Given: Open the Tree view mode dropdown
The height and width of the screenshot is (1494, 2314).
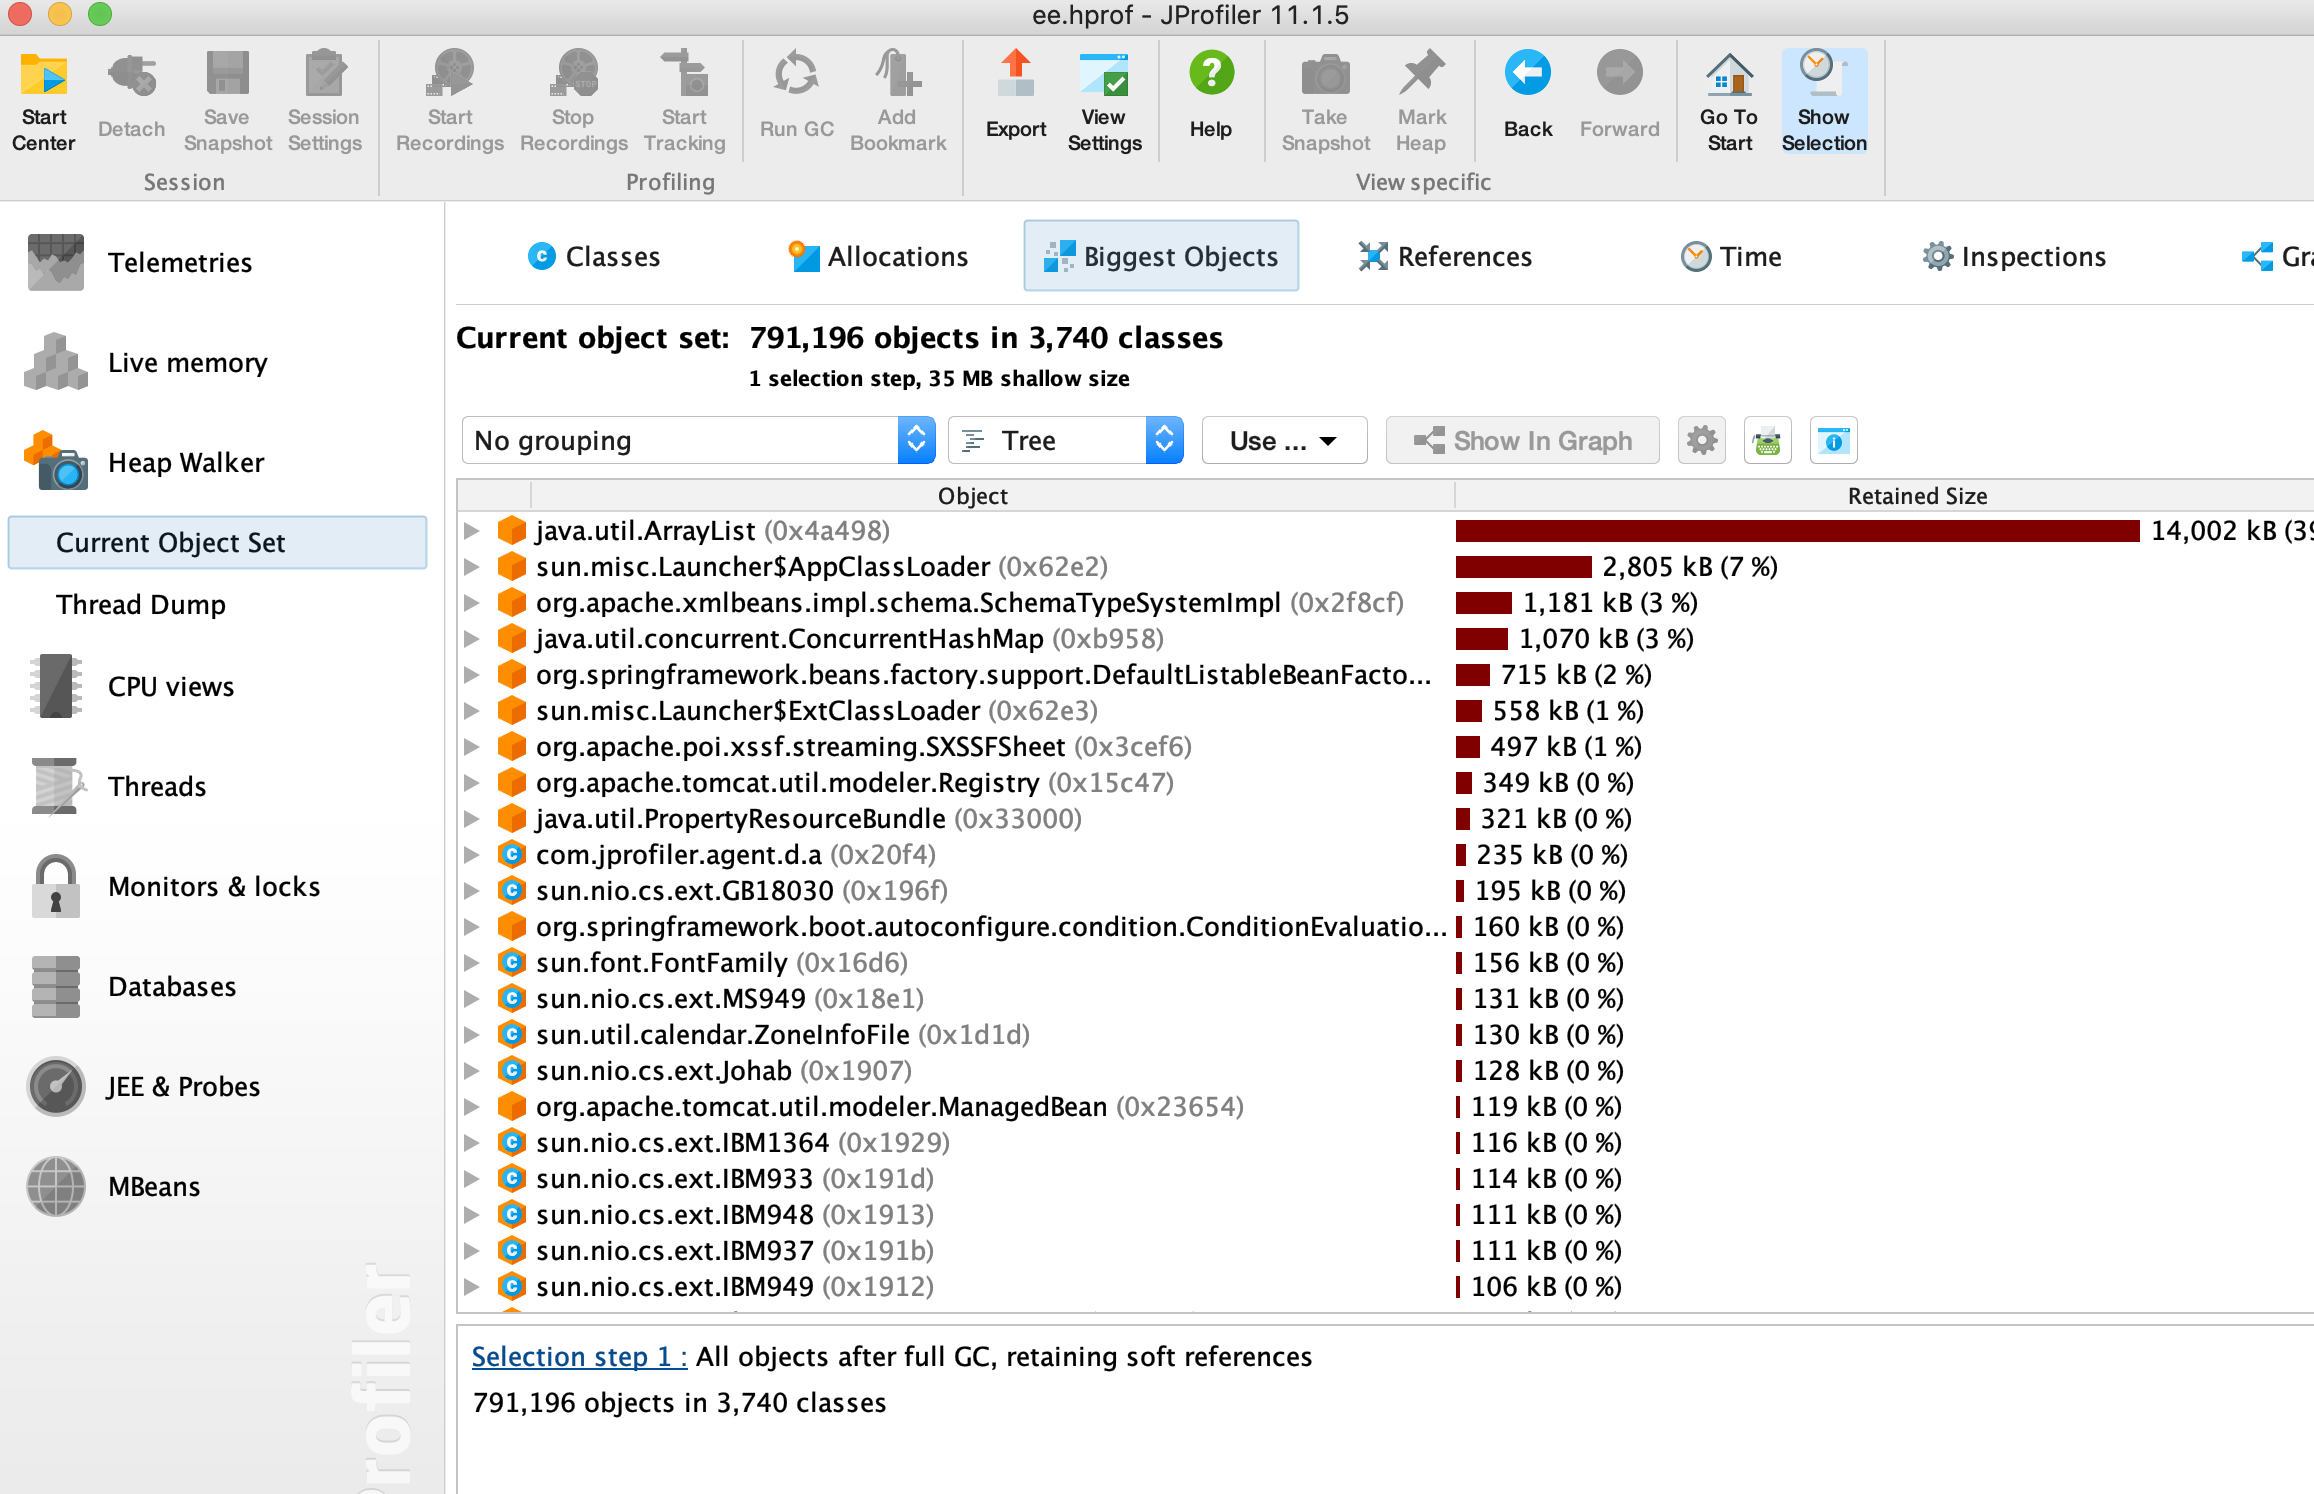Looking at the screenshot, I should (1065, 440).
